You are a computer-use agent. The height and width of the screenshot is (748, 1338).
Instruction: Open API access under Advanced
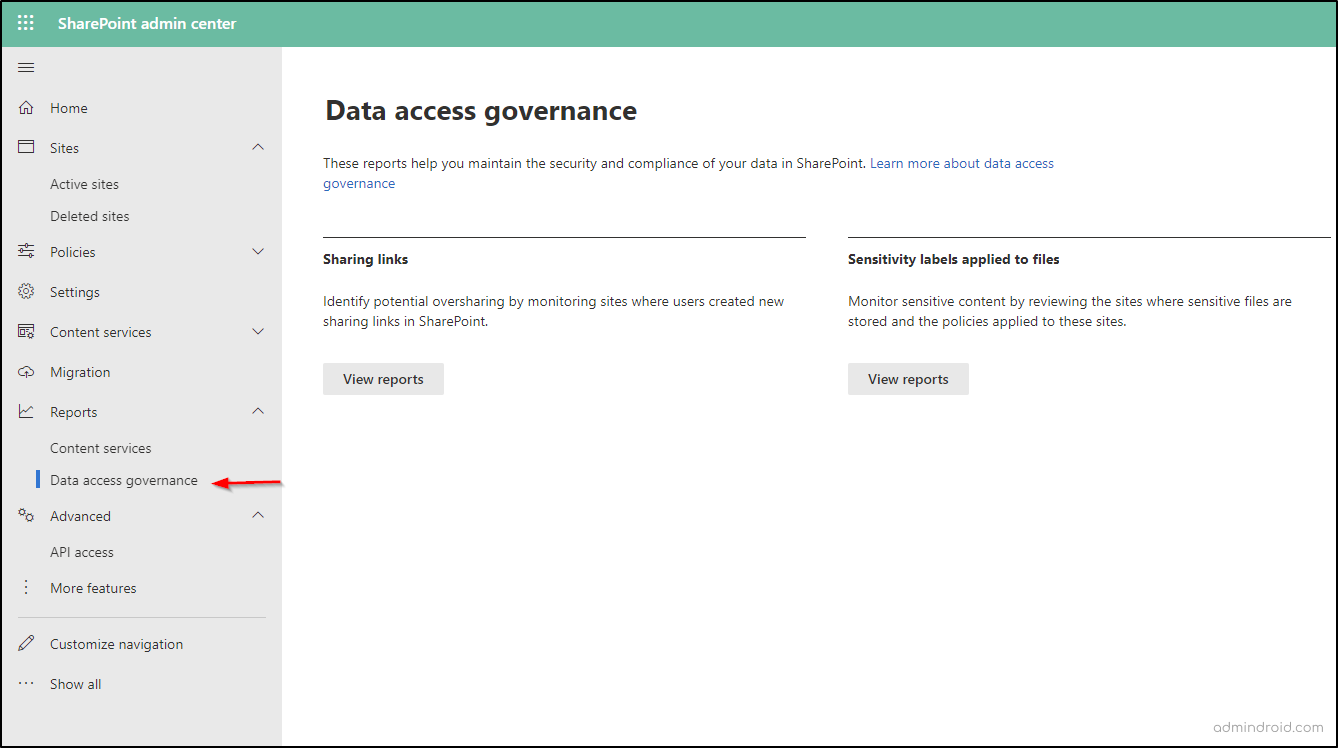tap(82, 552)
